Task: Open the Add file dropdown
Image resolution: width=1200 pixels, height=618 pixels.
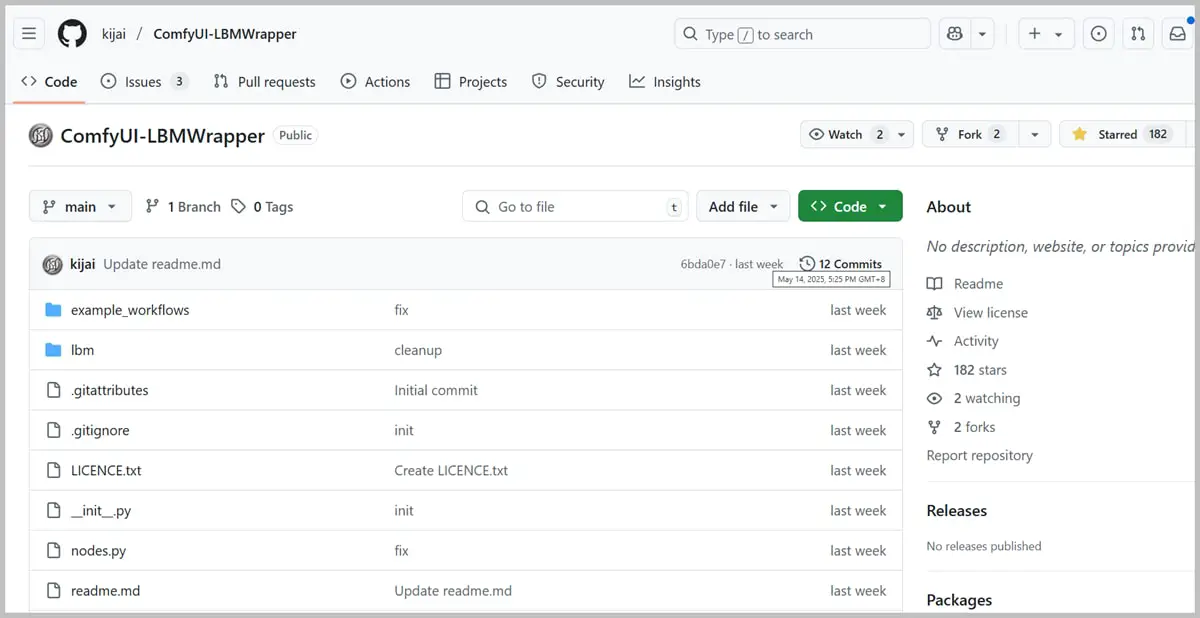Action: [x=743, y=206]
